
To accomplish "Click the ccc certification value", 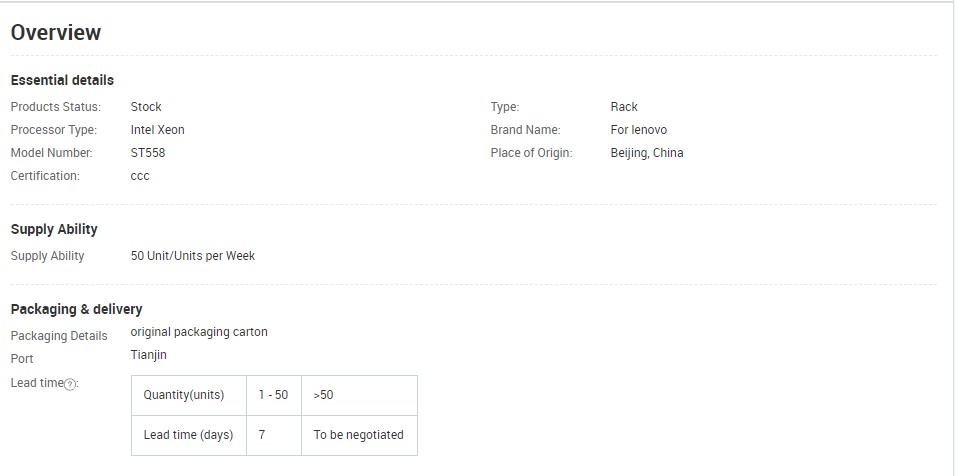I will [x=140, y=176].
